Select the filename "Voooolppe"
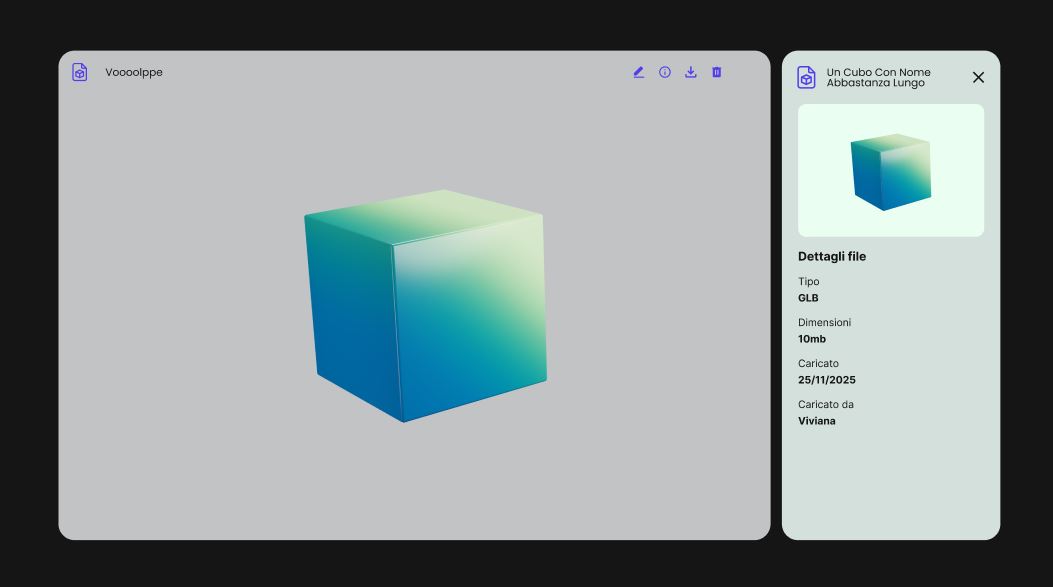 tap(134, 72)
